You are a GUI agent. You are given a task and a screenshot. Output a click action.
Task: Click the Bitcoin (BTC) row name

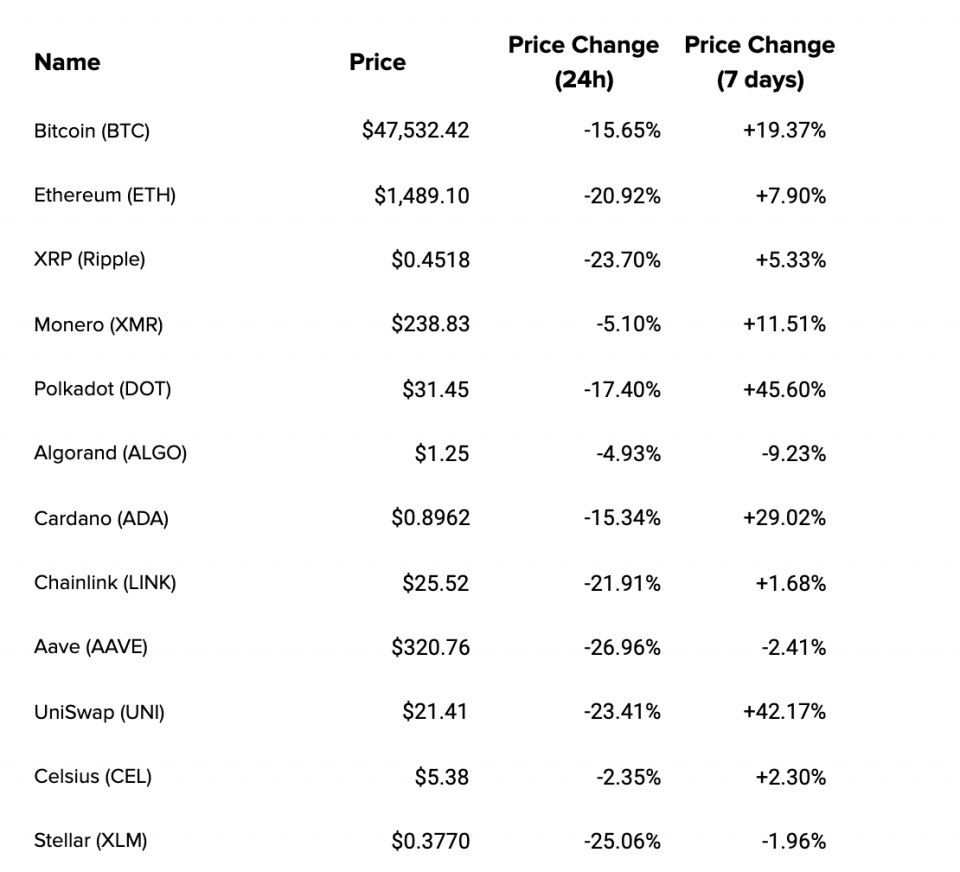pyautogui.click(x=92, y=131)
